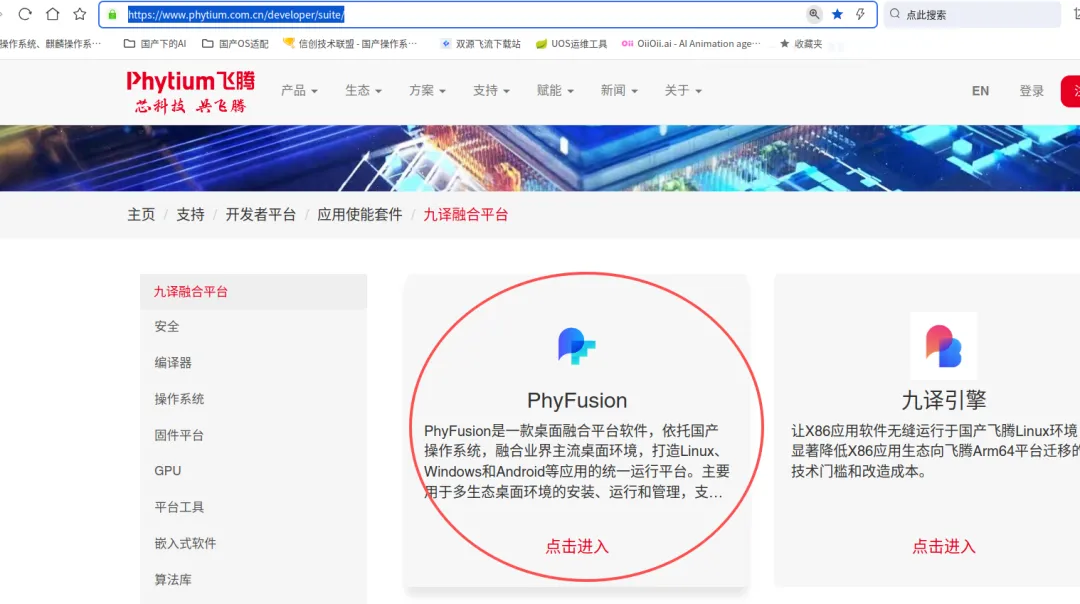Screen dimensions: 1080x604
Task: Click 九译融合平台 in breadcrumb
Action: (466, 215)
